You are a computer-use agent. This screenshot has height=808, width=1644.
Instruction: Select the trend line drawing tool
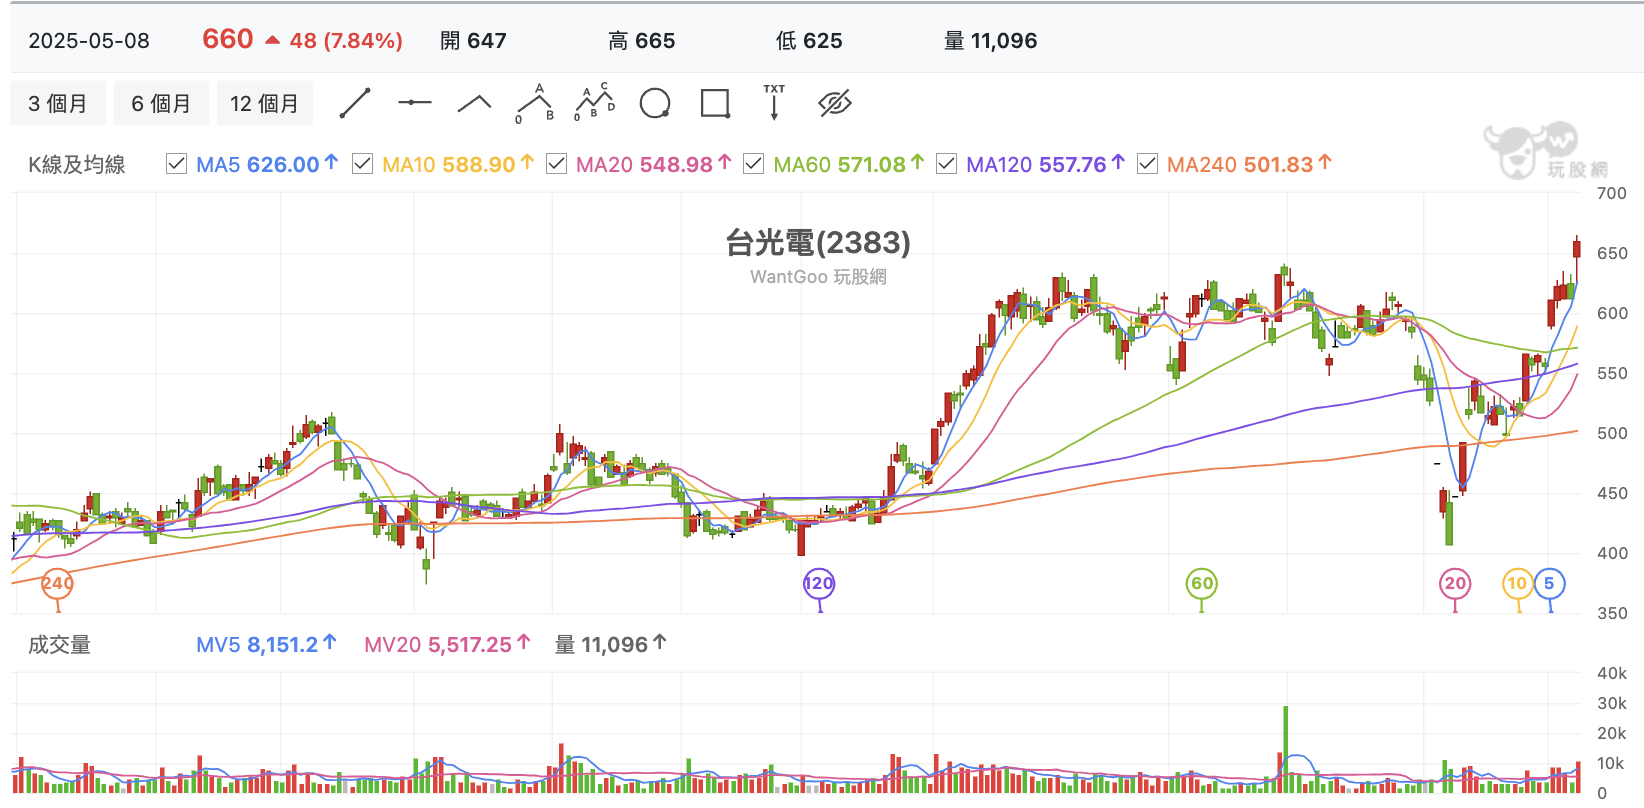355,103
